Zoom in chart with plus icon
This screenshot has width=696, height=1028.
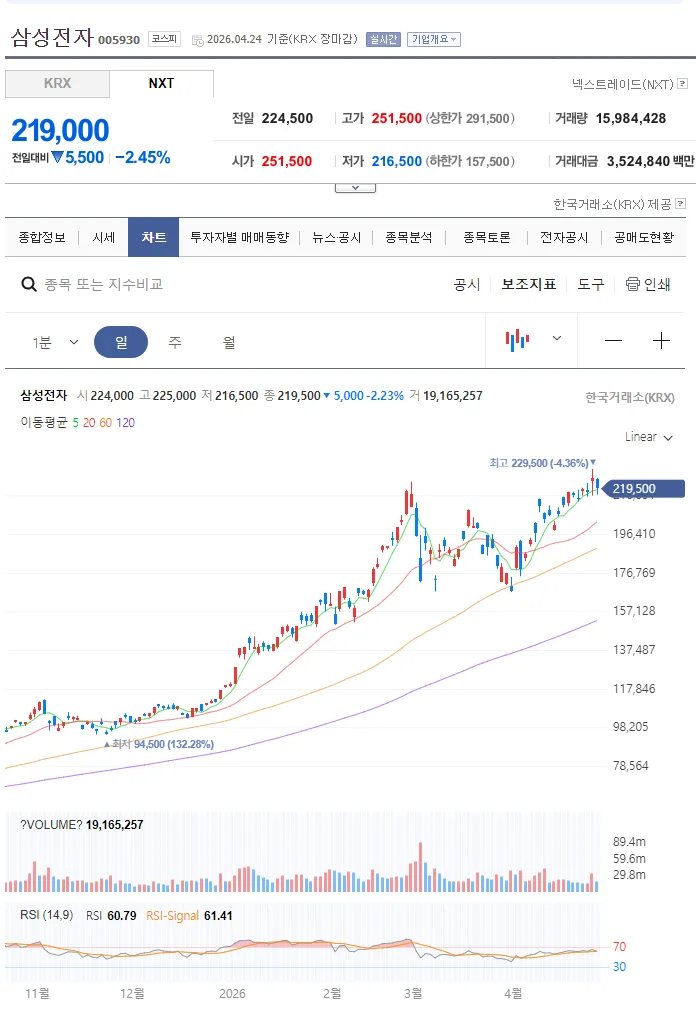[661, 340]
